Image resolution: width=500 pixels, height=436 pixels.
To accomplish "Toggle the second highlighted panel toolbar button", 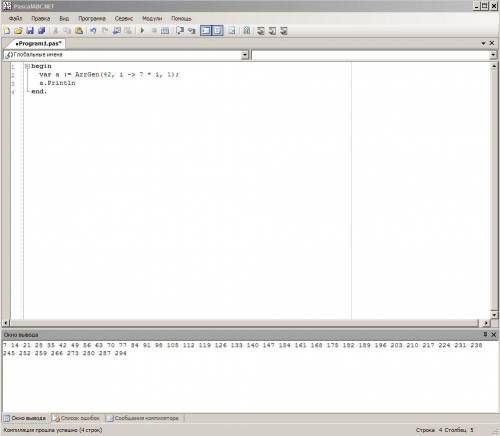I will click(218, 31).
